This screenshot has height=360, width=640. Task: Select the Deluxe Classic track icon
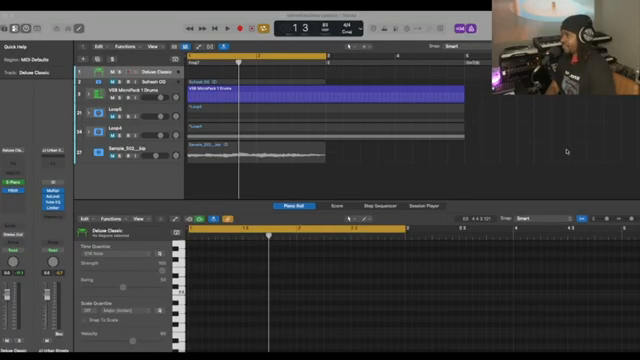coord(98,72)
